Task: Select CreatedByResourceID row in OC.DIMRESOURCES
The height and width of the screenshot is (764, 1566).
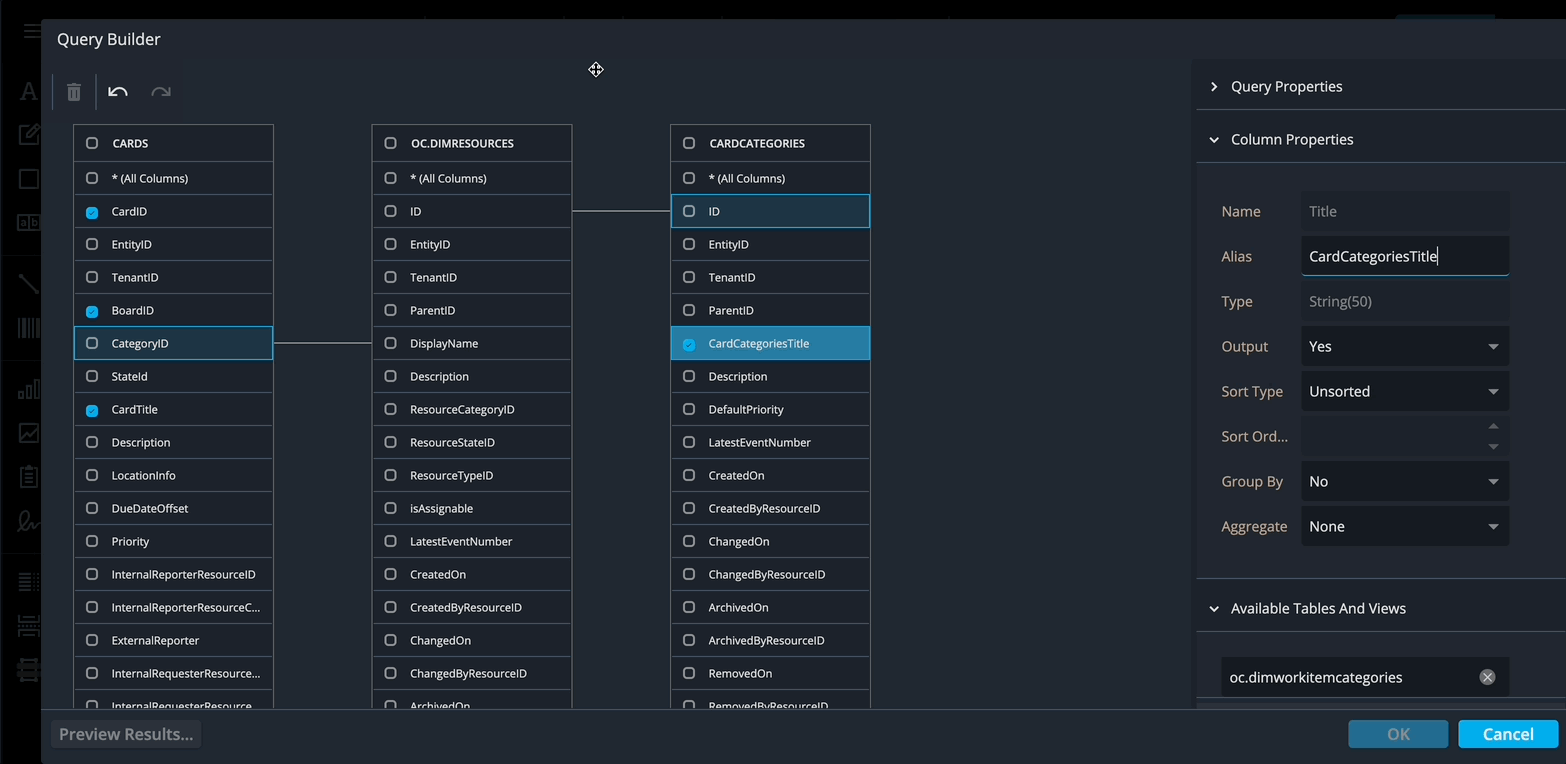Action: pos(472,607)
